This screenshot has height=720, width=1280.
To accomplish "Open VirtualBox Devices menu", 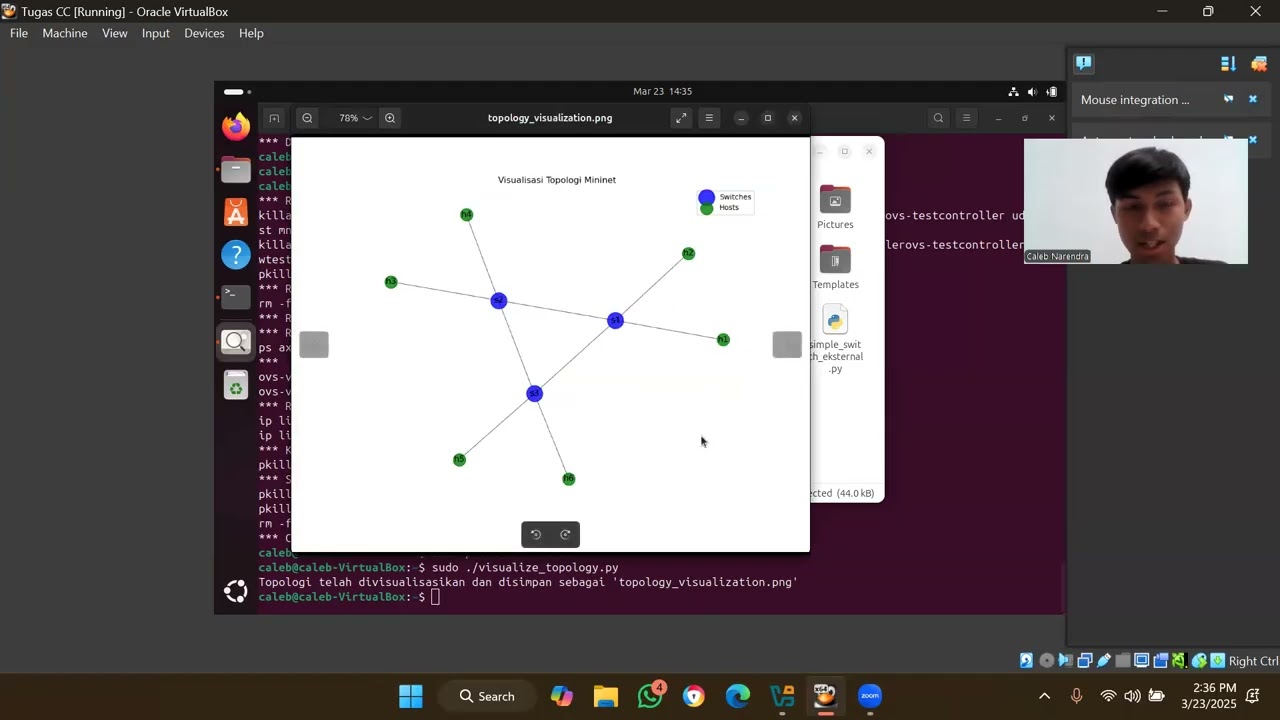I will (x=204, y=33).
